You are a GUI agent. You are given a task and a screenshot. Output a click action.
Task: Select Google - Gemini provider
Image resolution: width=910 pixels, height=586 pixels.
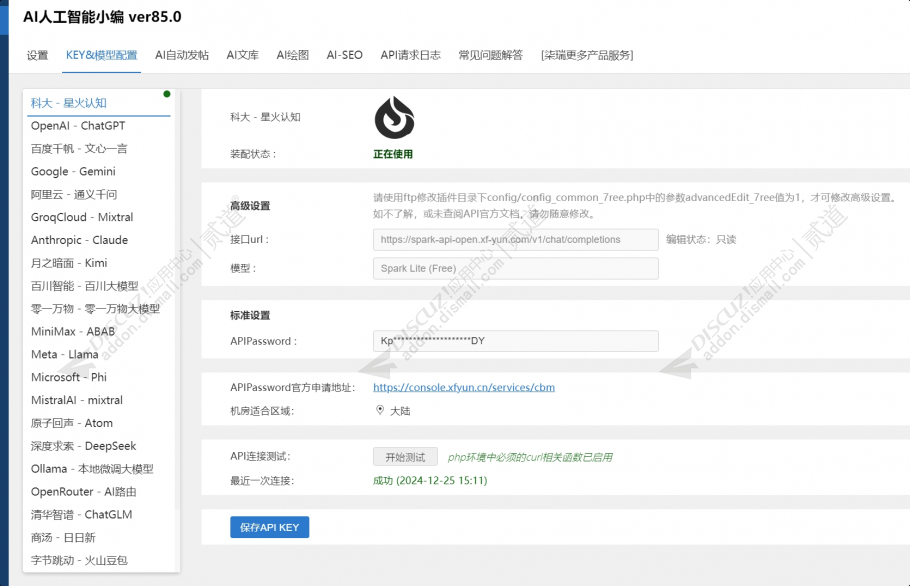tap(73, 172)
